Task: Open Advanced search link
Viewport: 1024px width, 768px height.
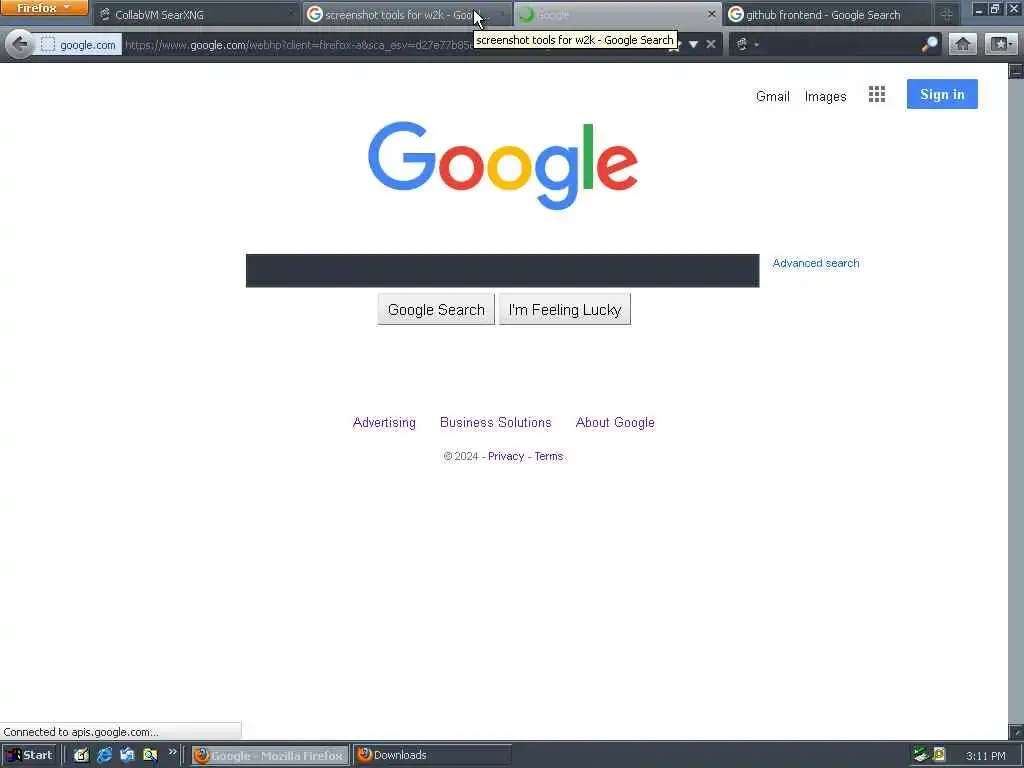Action: click(x=816, y=263)
